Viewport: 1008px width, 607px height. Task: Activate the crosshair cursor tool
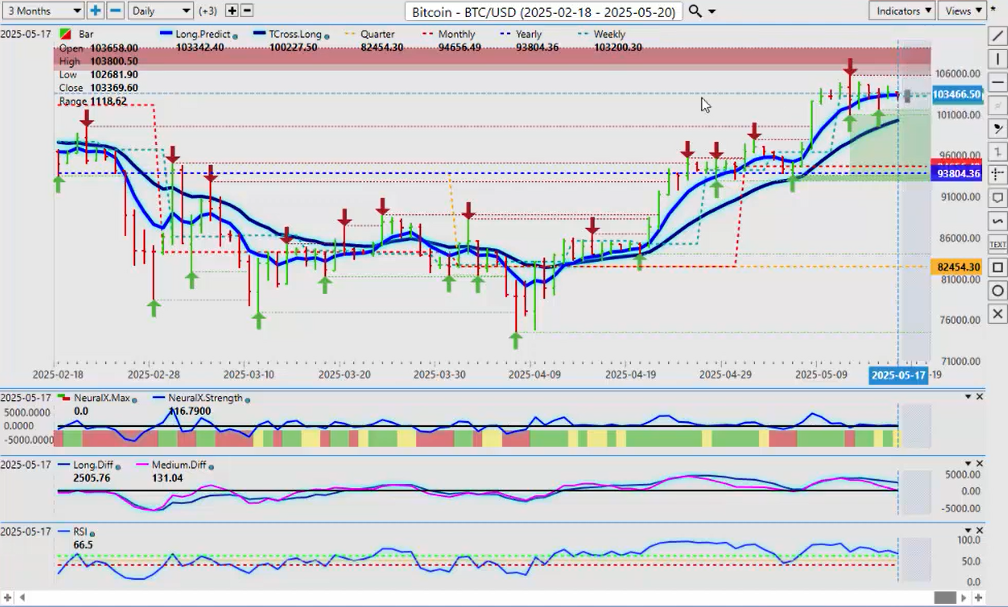(x=997, y=174)
